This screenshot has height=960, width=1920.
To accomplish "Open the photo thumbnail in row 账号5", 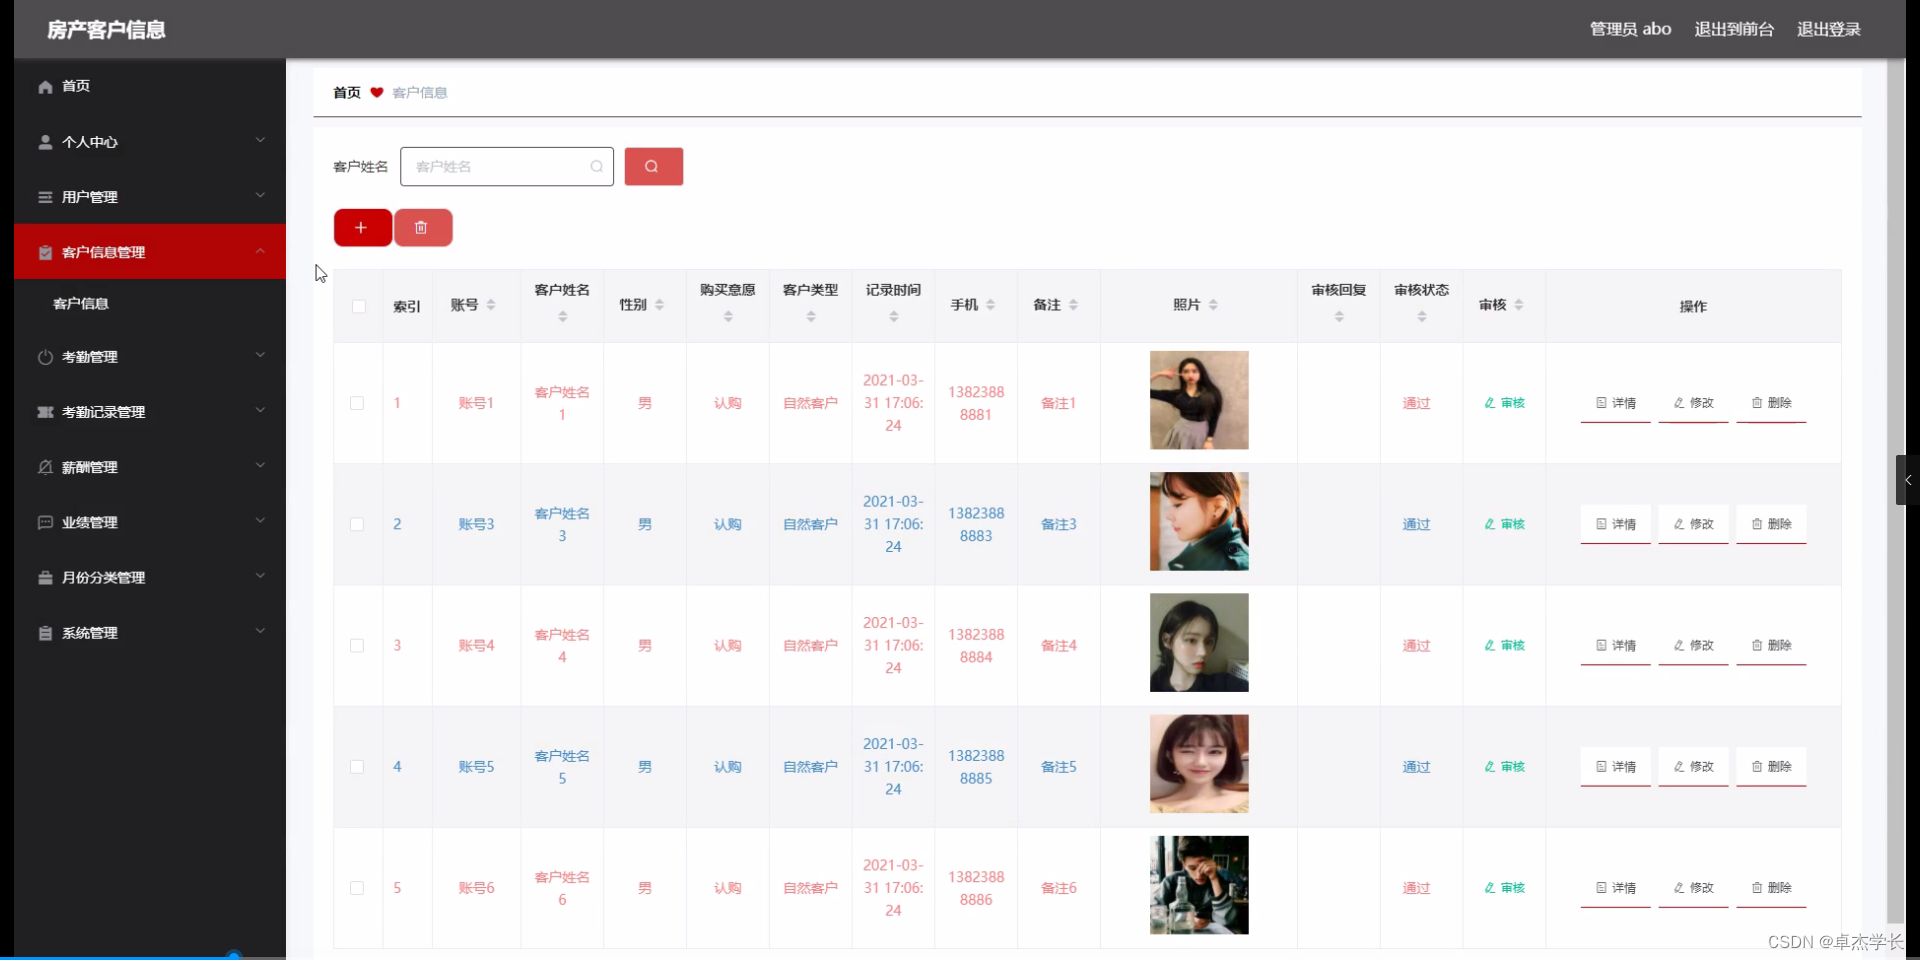I will pos(1199,764).
